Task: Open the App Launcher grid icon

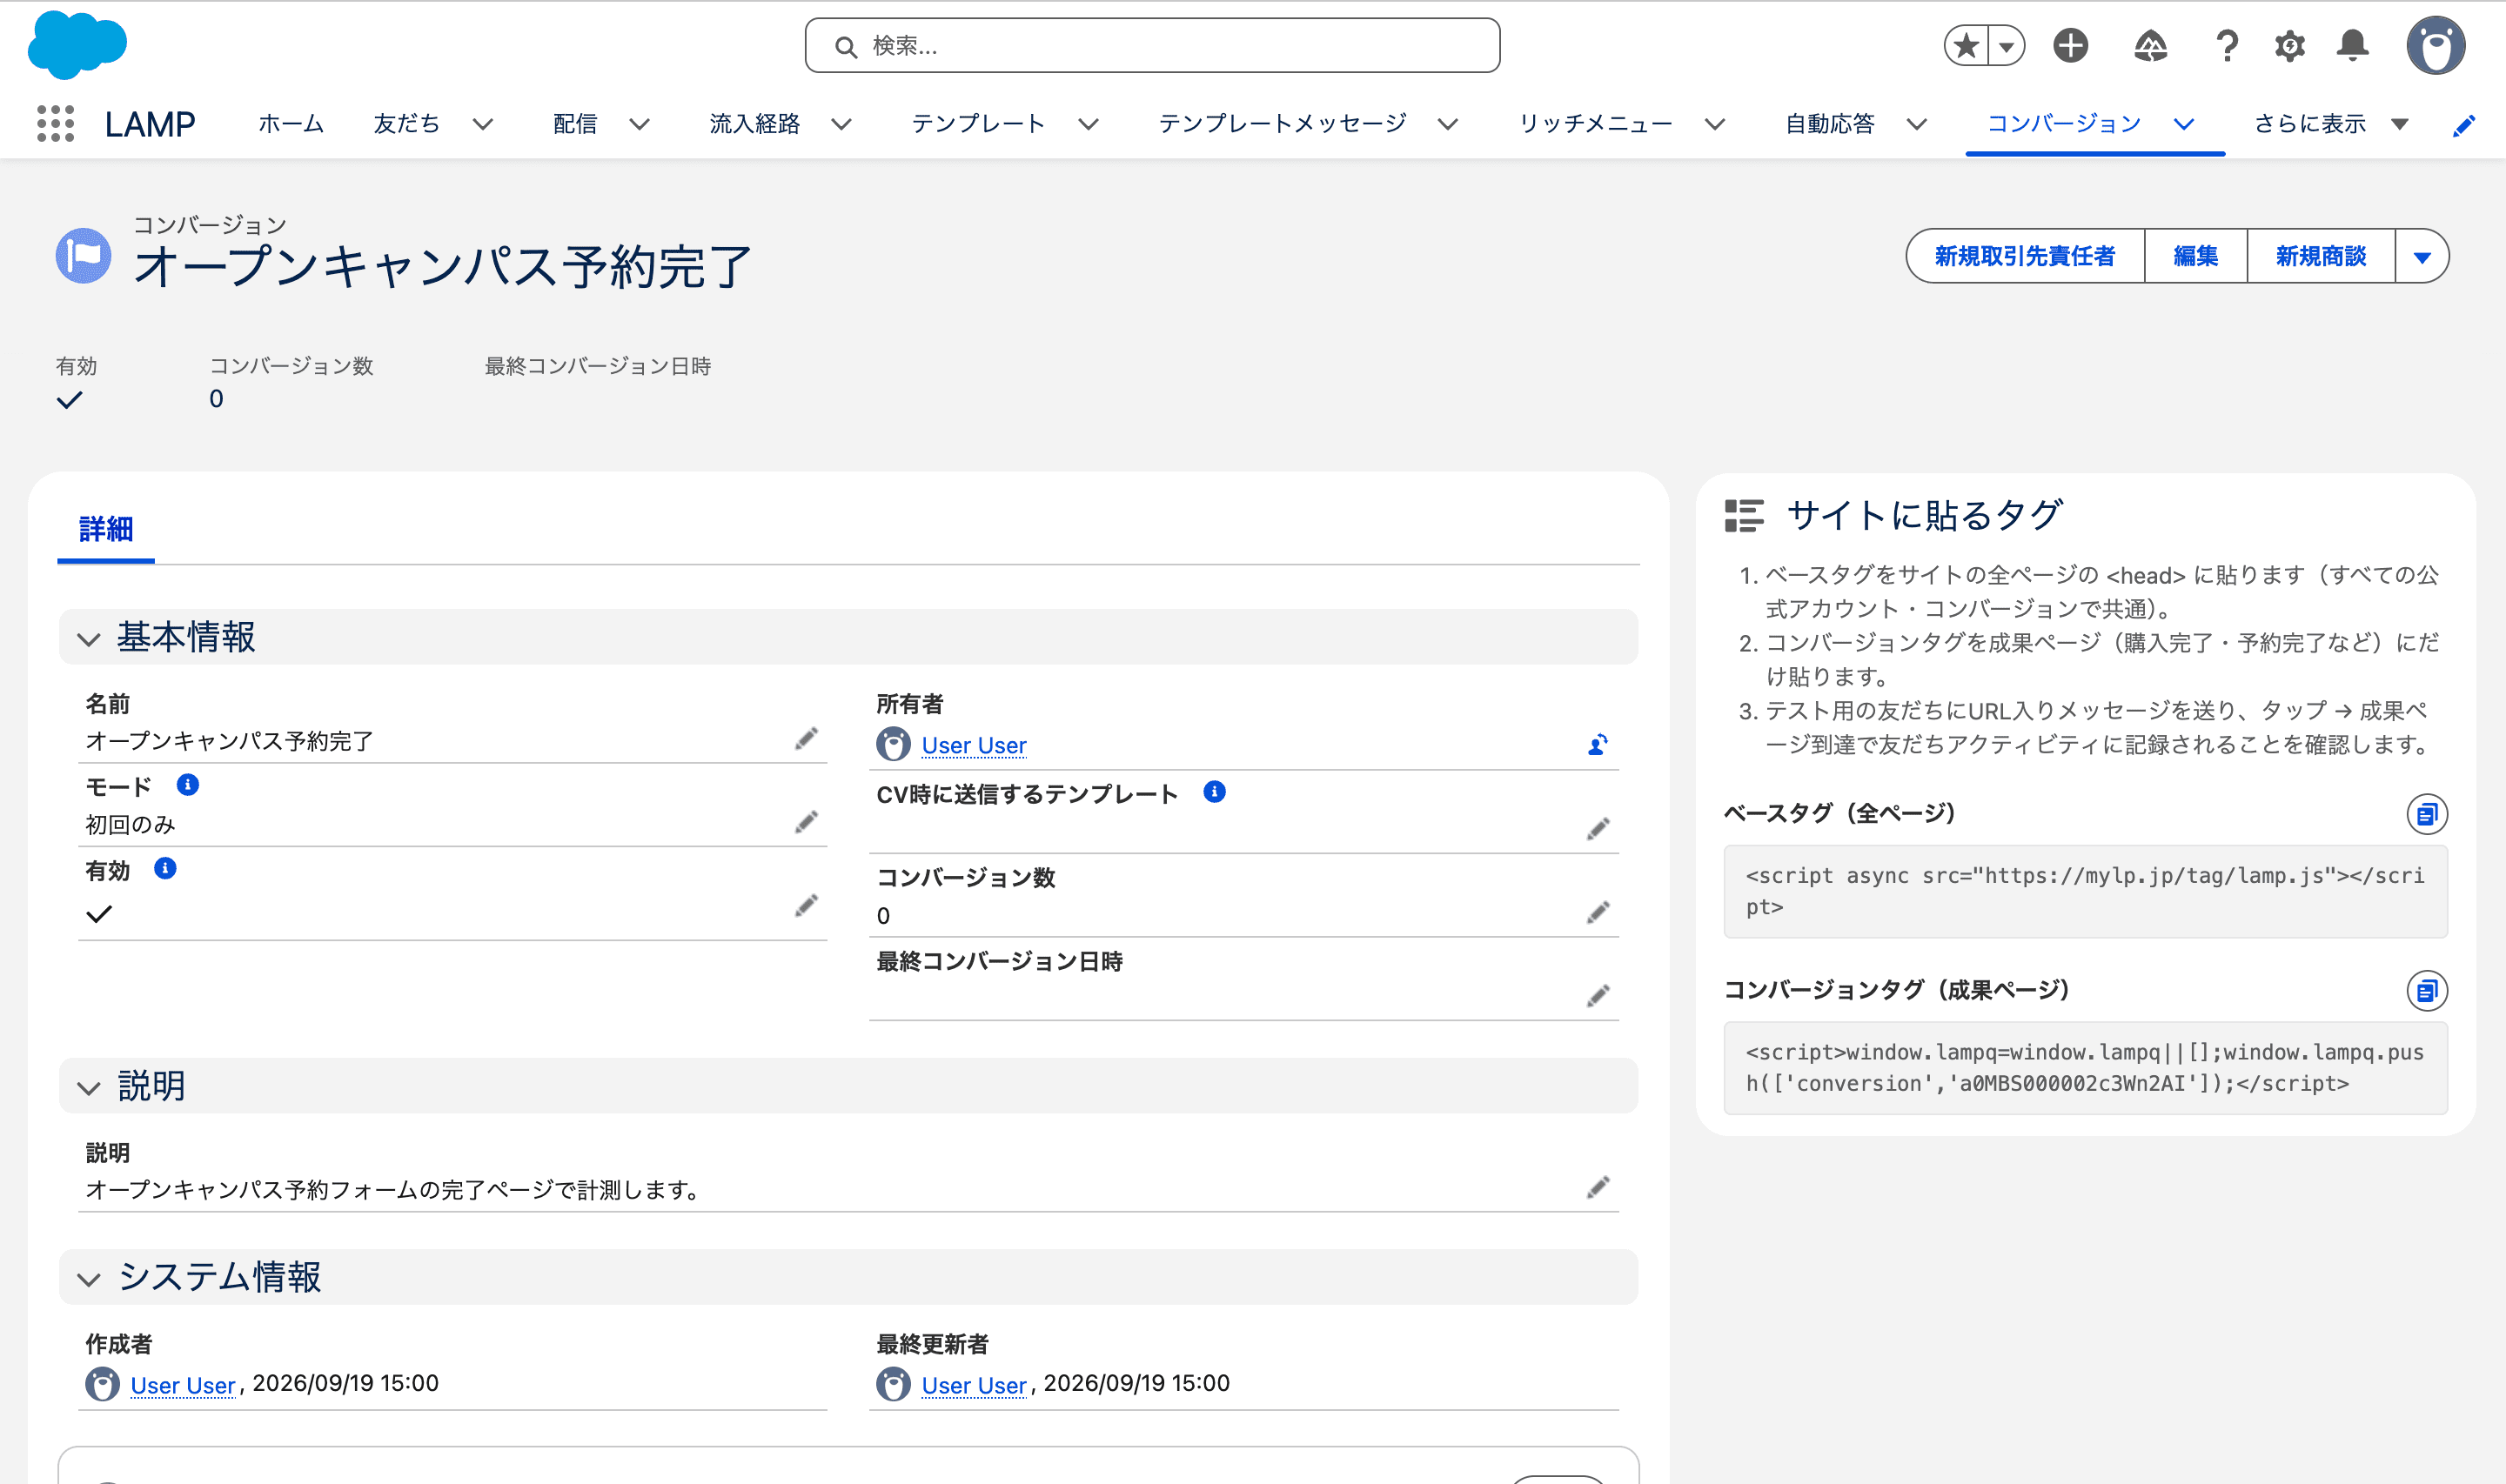Action: click(56, 124)
